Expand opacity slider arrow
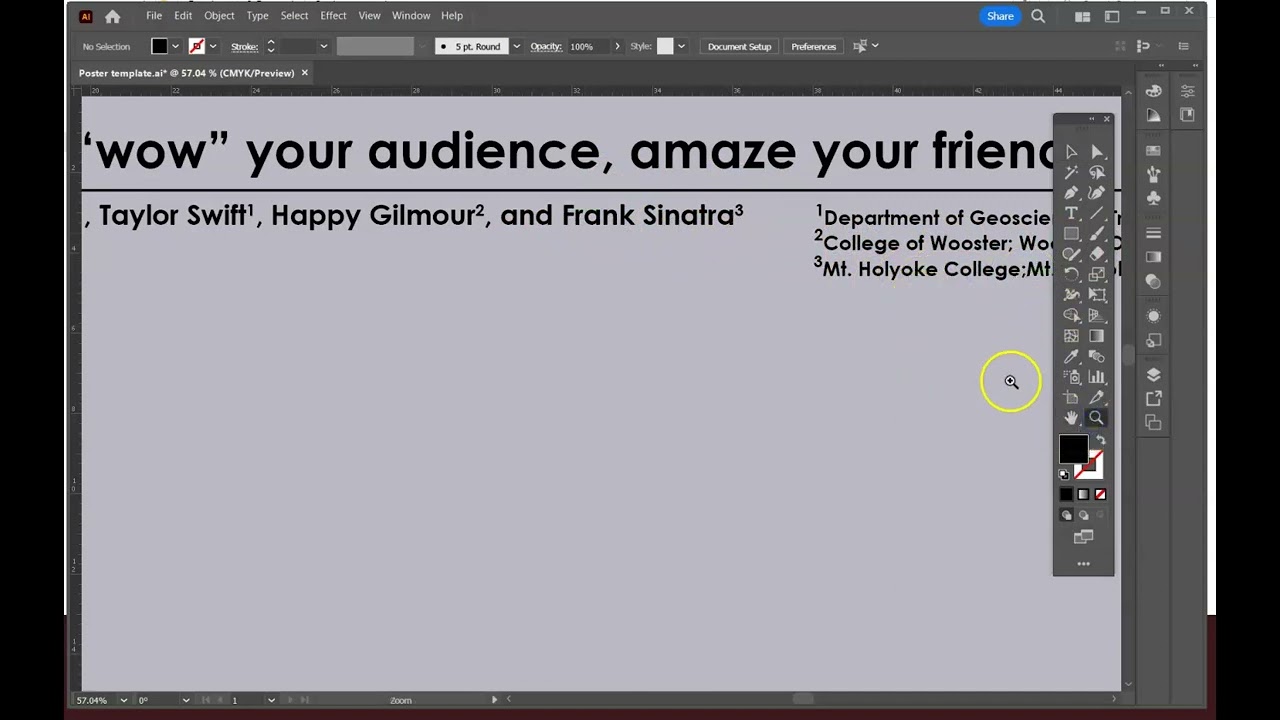The width and height of the screenshot is (1280, 720). pyautogui.click(x=617, y=46)
